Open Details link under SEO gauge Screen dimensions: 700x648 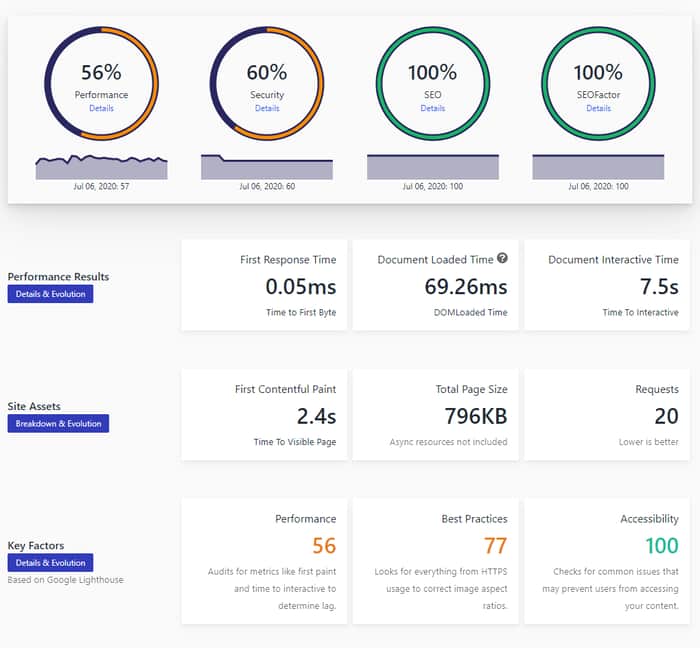click(433, 108)
